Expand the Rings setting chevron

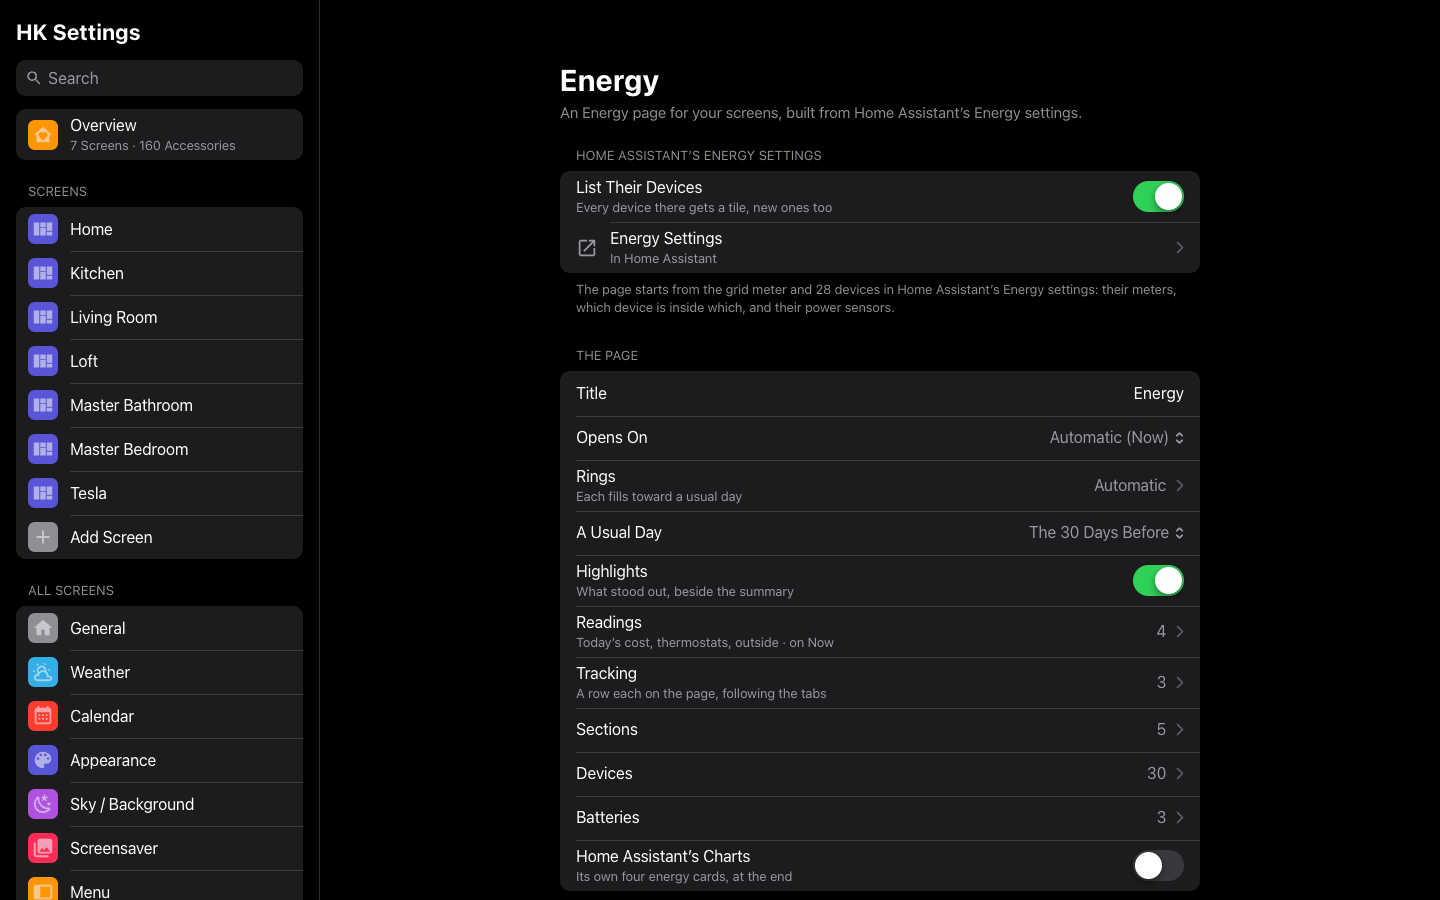tap(1180, 486)
